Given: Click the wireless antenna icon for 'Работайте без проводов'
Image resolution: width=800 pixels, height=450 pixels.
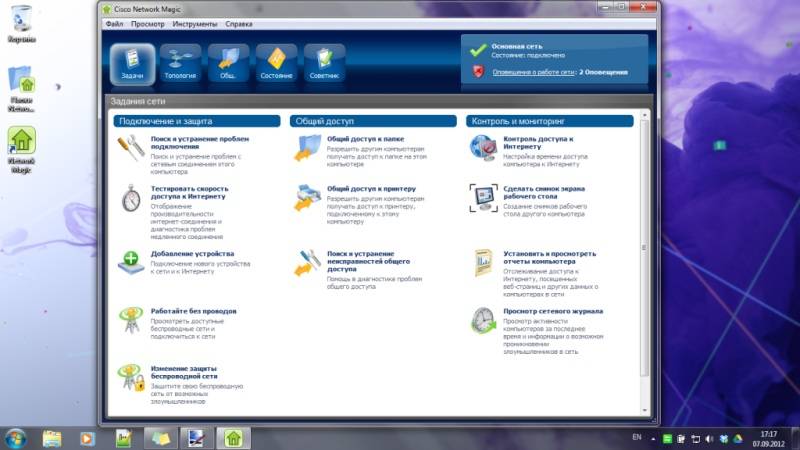Looking at the screenshot, I should tap(131, 319).
